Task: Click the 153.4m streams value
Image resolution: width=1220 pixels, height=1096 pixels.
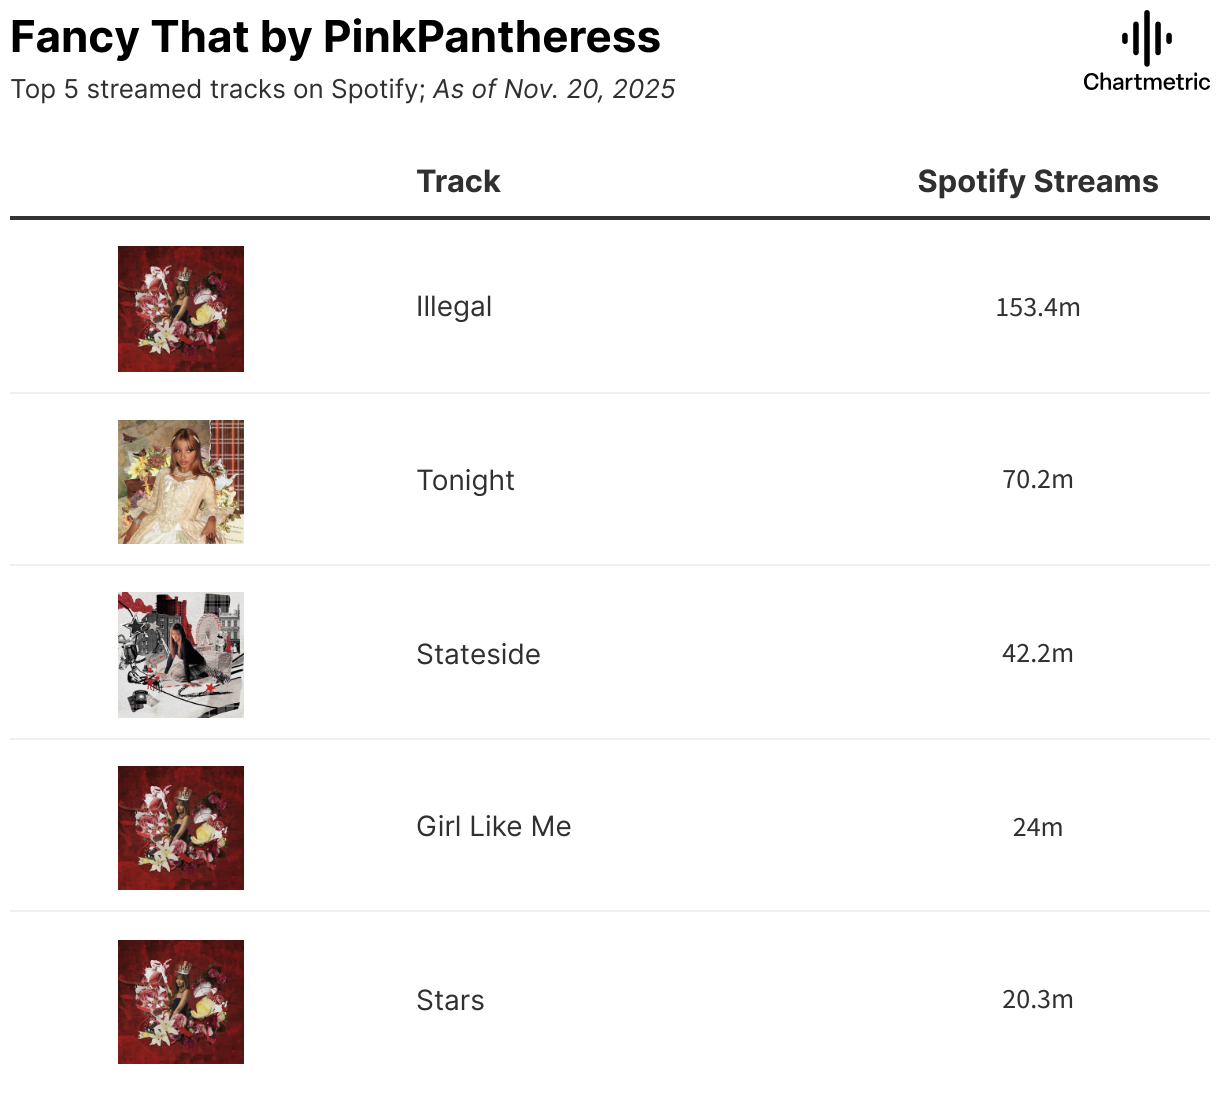Action: tap(1037, 307)
